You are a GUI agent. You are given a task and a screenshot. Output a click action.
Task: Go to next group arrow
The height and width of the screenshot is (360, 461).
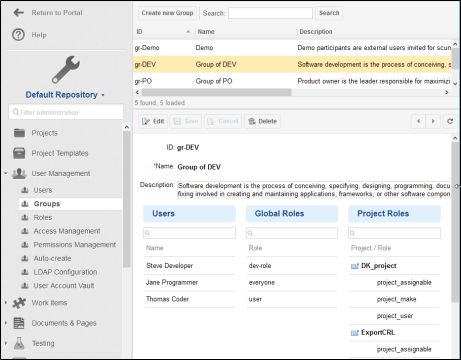[x=433, y=121]
